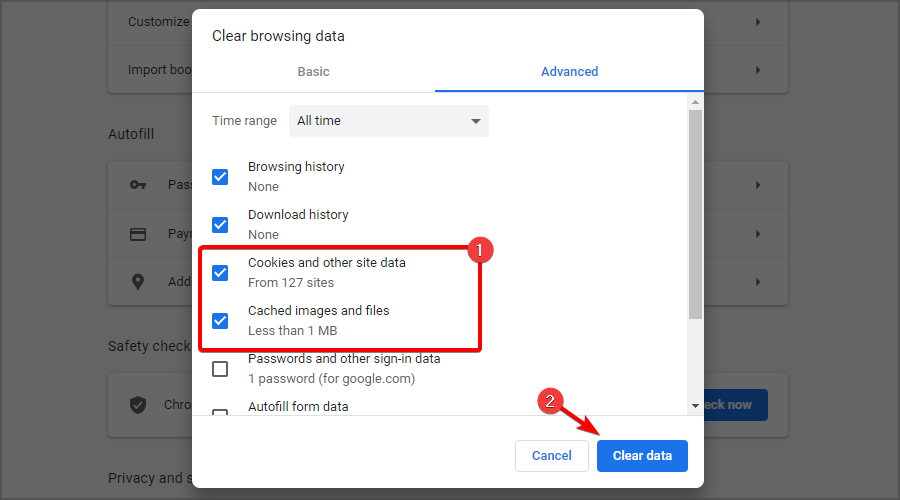Check Passwords and other sign-in data checkbox

tap(220, 369)
